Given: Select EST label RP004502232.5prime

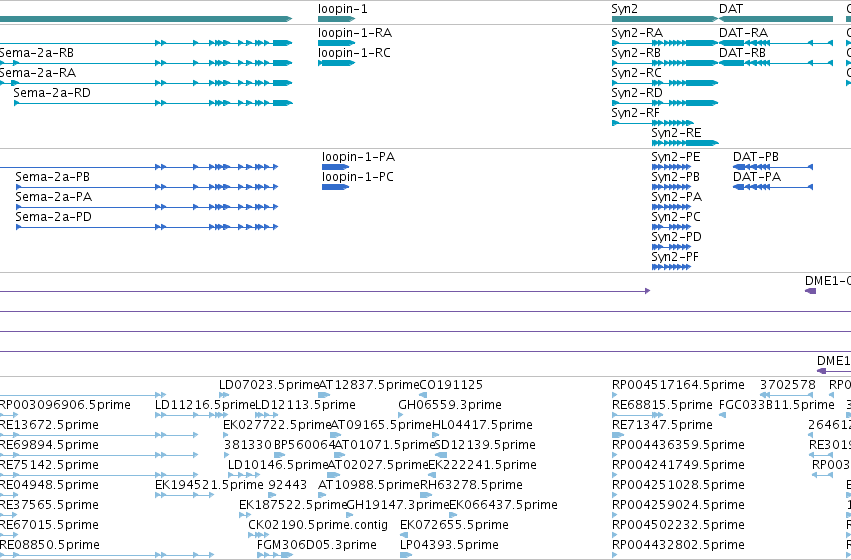Looking at the screenshot, I should tap(678, 525).
